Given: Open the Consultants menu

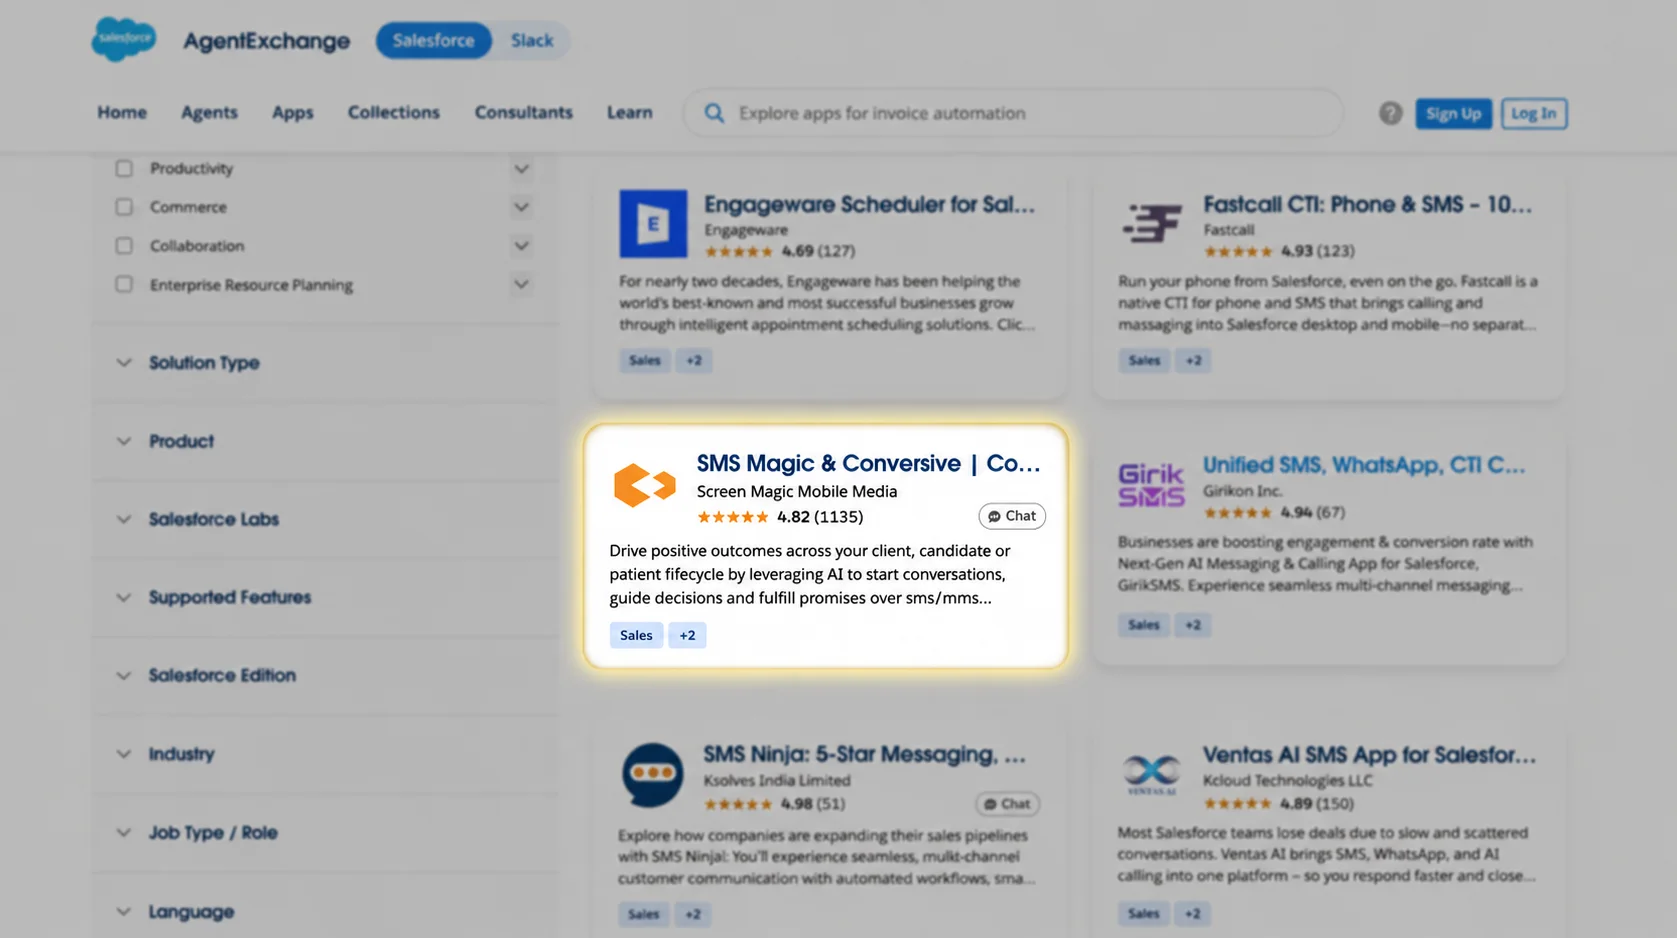Looking at the screenshot, I should (x=523, y=112).
